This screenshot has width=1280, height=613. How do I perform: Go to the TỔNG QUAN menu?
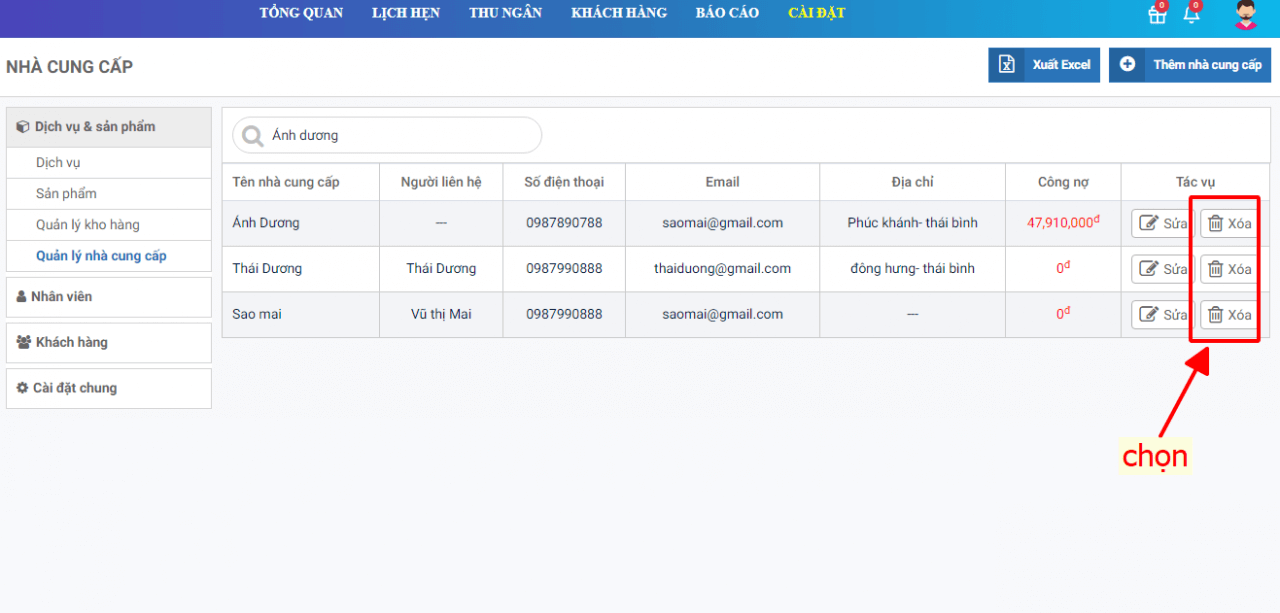coord(301,14)
